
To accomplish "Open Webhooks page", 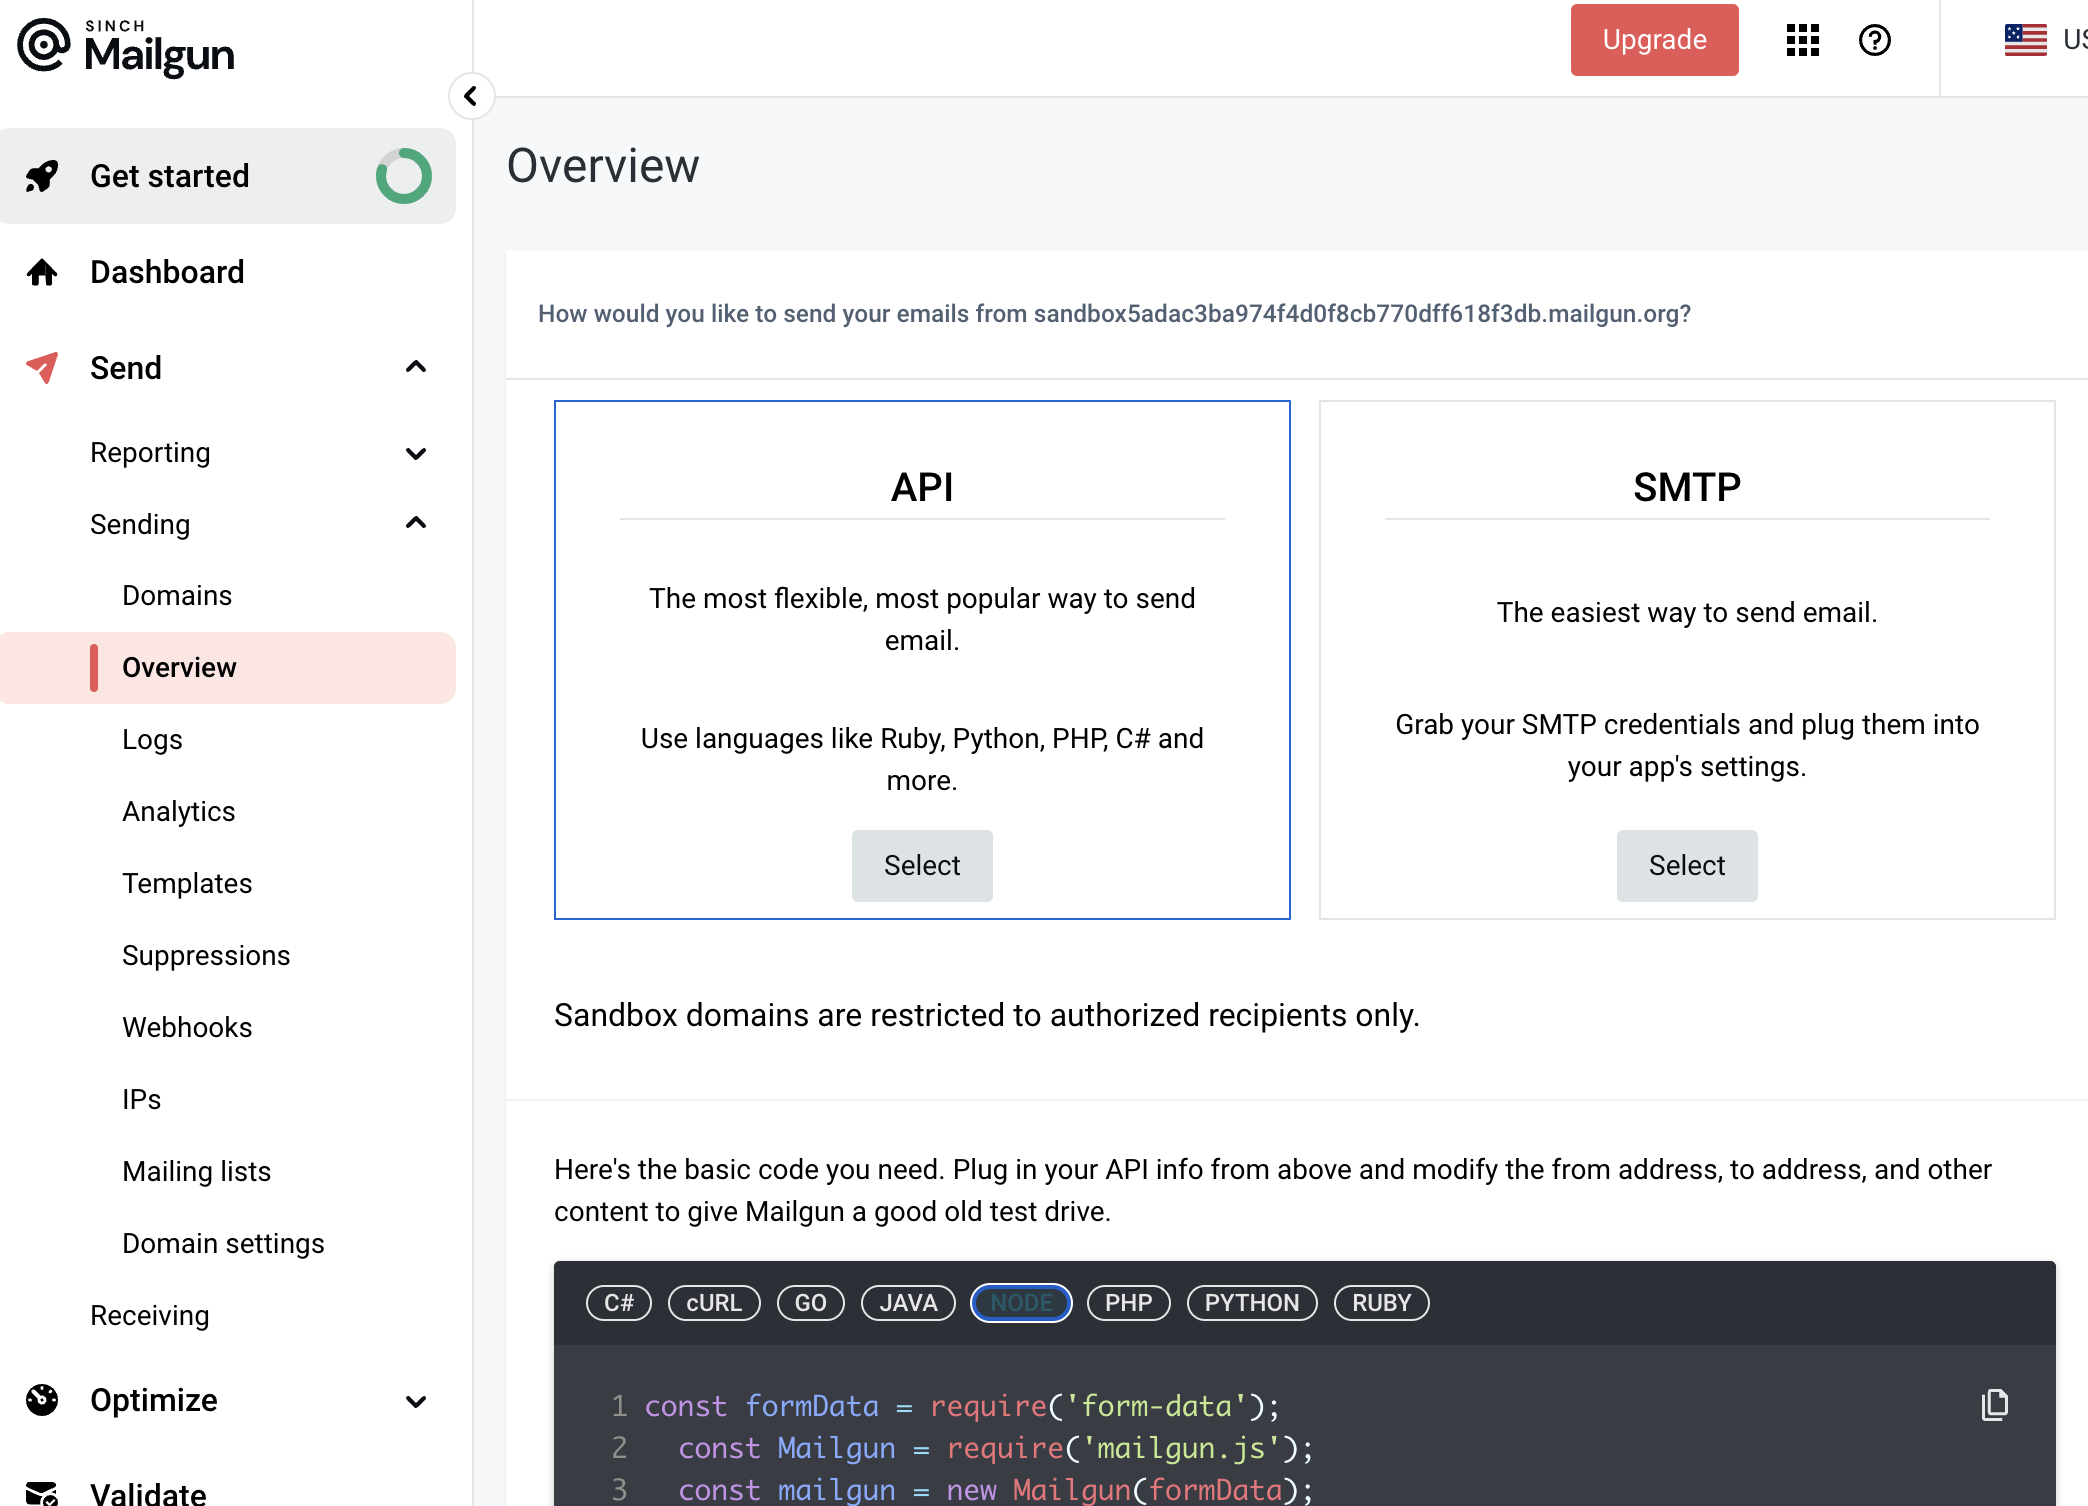I will tap(187, 1027).
